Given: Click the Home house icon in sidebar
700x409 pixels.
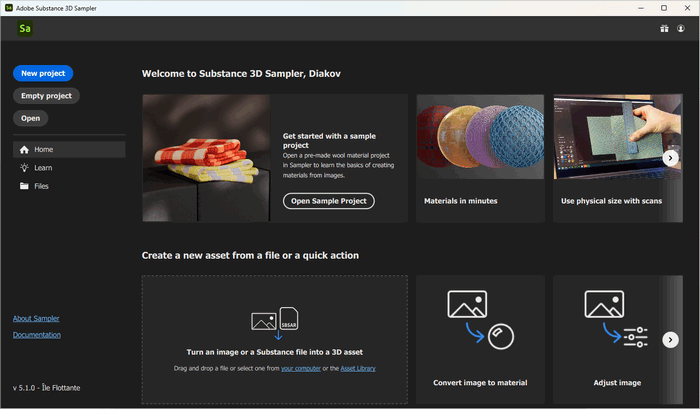Looking at the screenshot, I should 24,150.
